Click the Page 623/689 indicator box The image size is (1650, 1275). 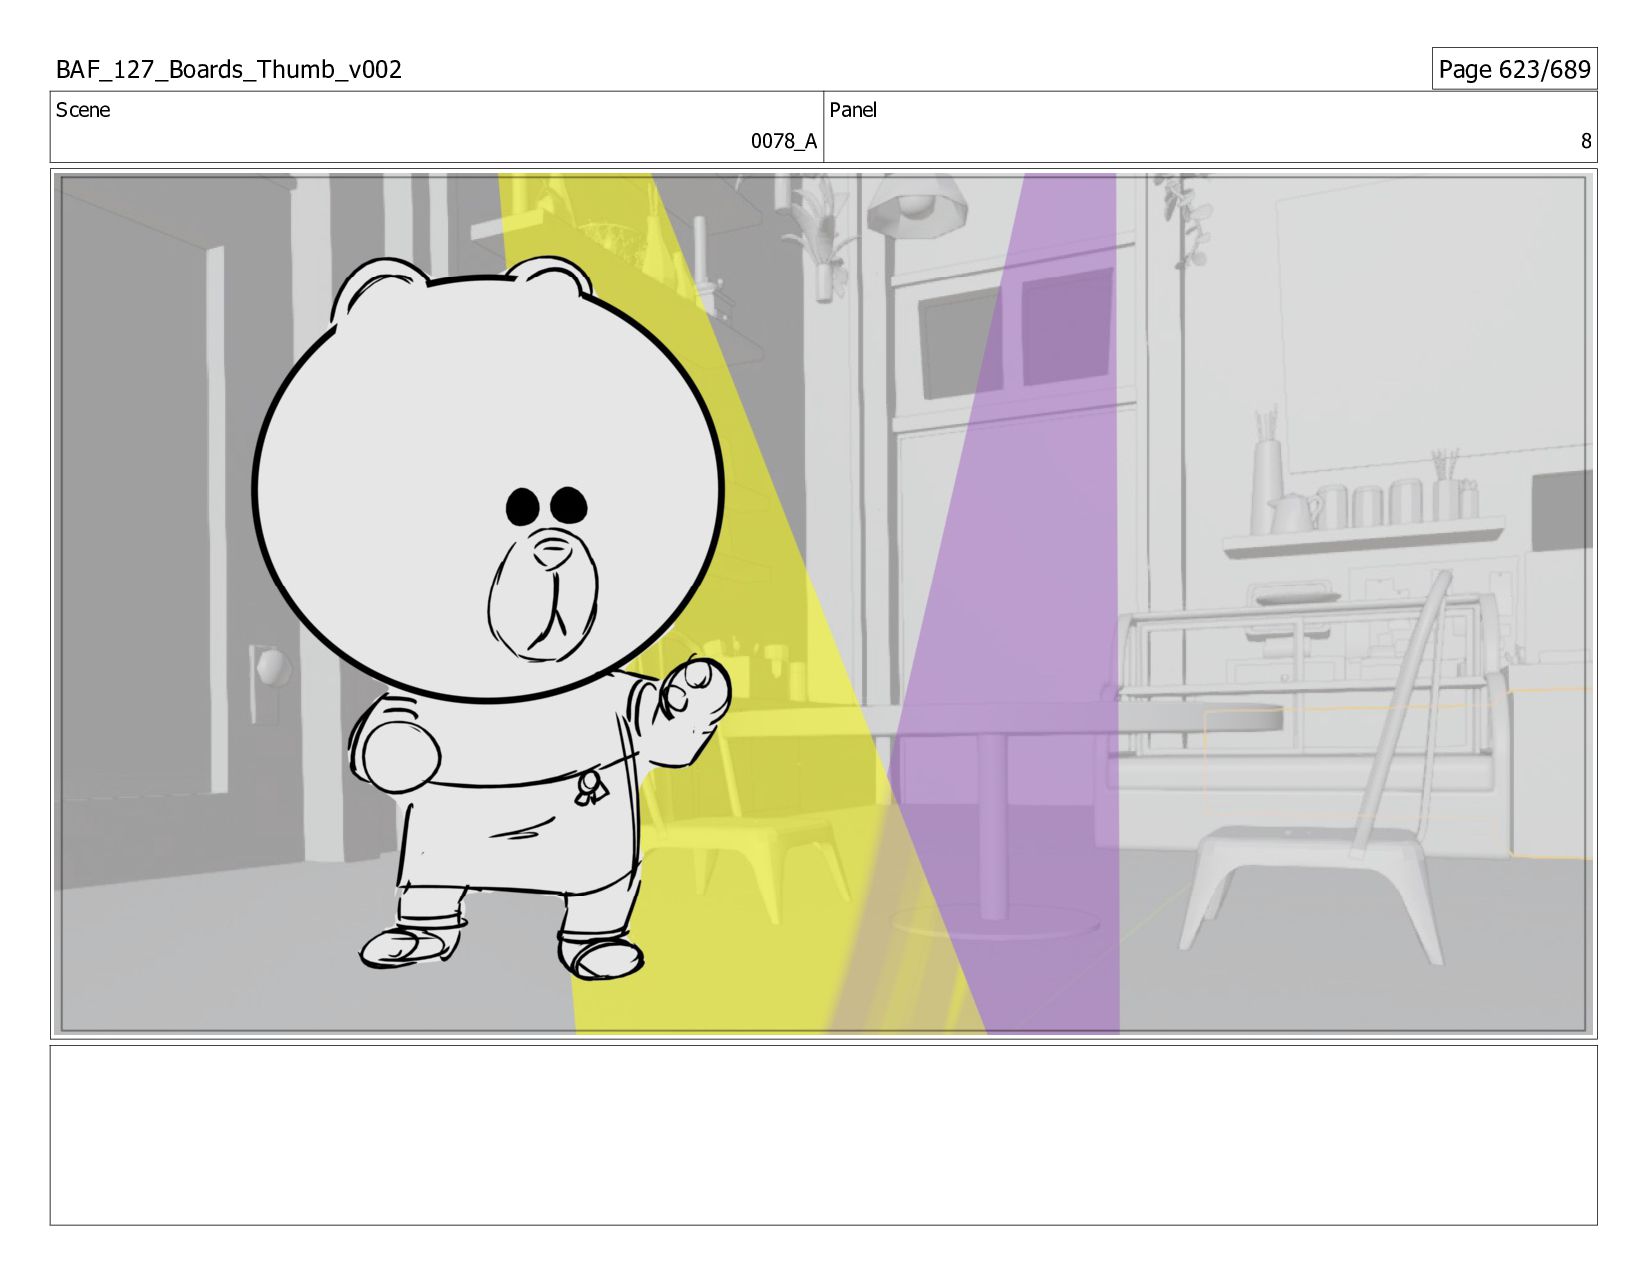tap(1514, 69)
